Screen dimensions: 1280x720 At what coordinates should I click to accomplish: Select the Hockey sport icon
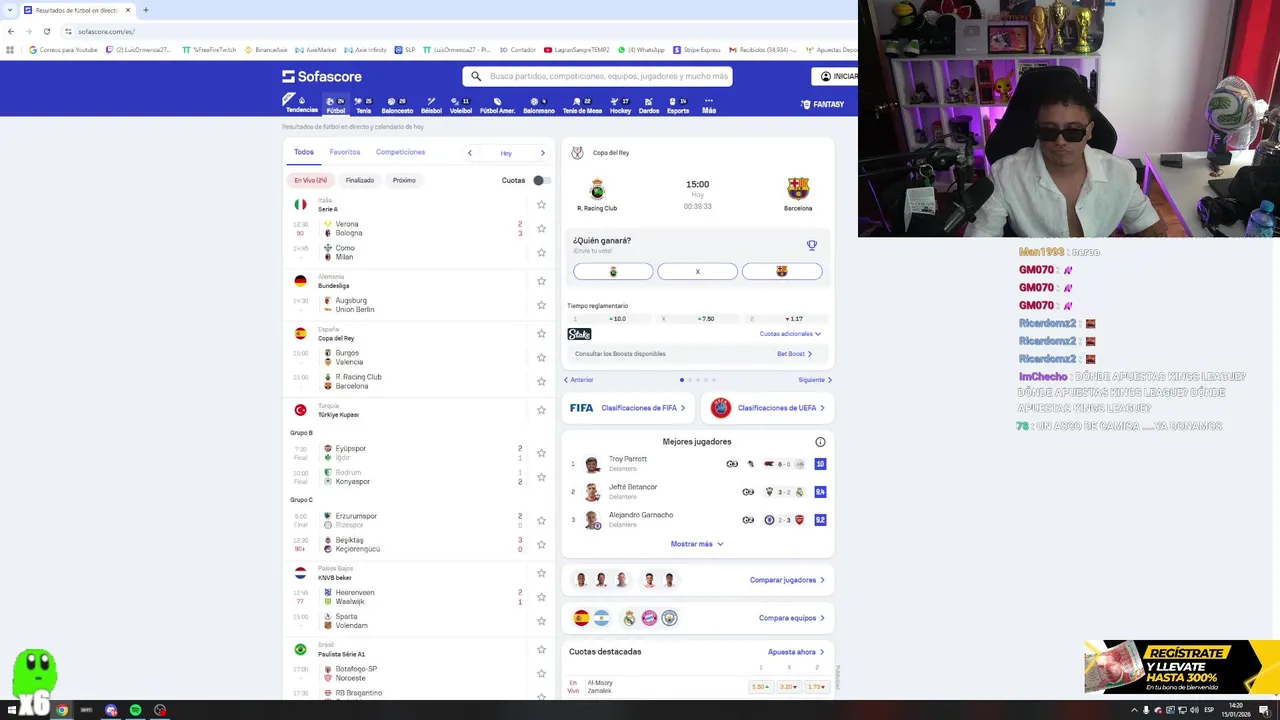click(x=620, y=105)
